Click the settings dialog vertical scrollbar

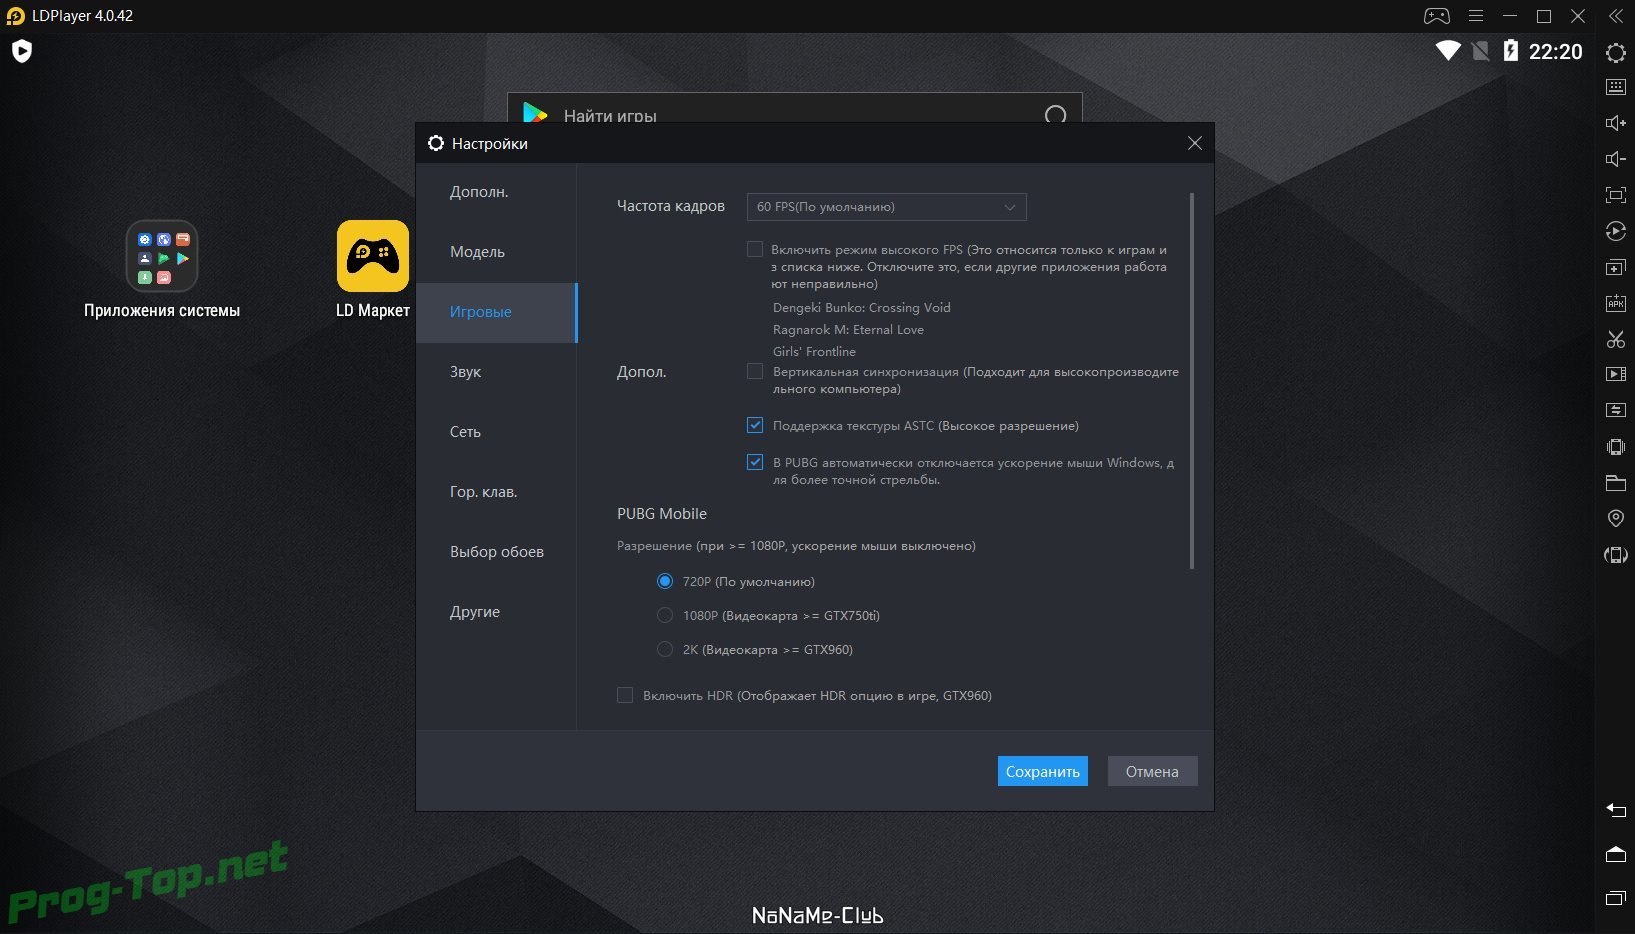coord(1192,380)
